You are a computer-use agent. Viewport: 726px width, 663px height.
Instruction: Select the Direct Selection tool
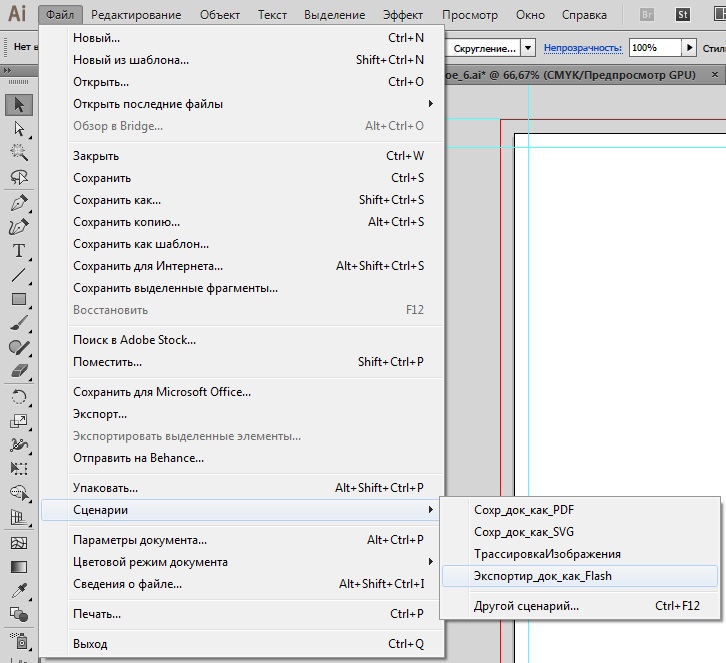19,129
